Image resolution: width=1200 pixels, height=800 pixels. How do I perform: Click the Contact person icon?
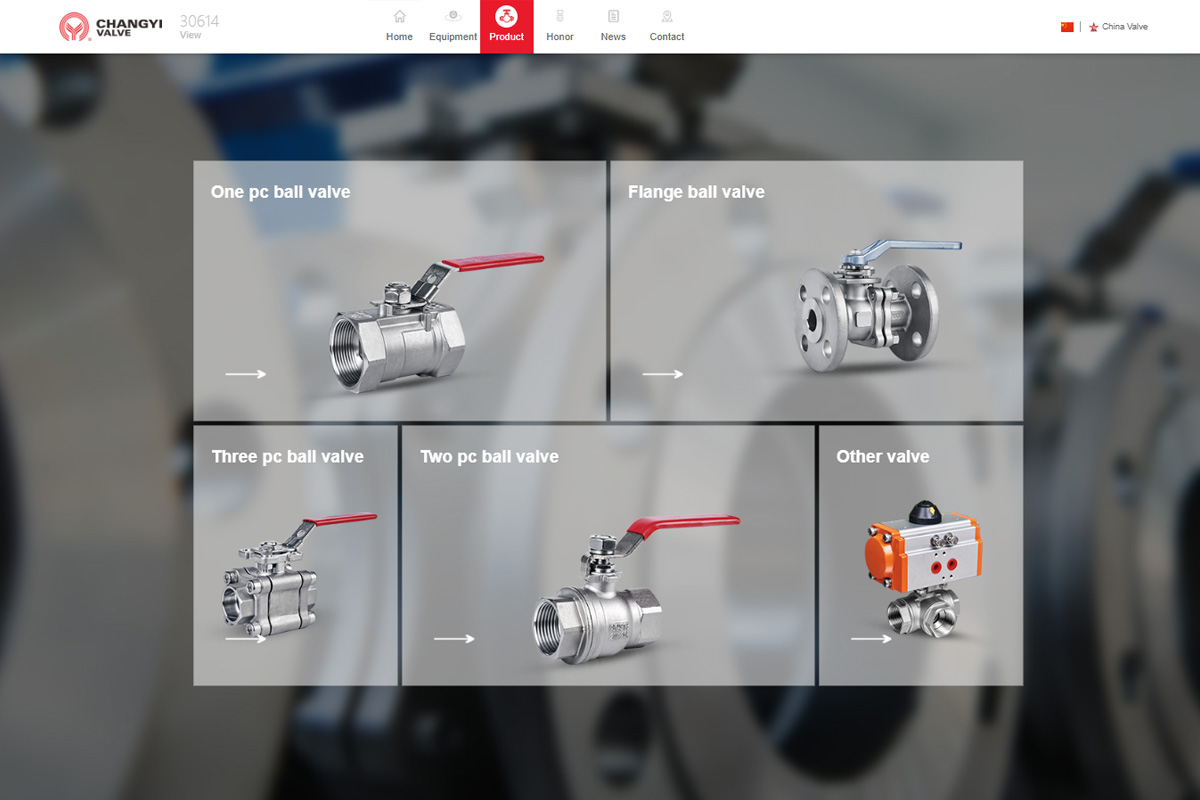coord(667,16)
